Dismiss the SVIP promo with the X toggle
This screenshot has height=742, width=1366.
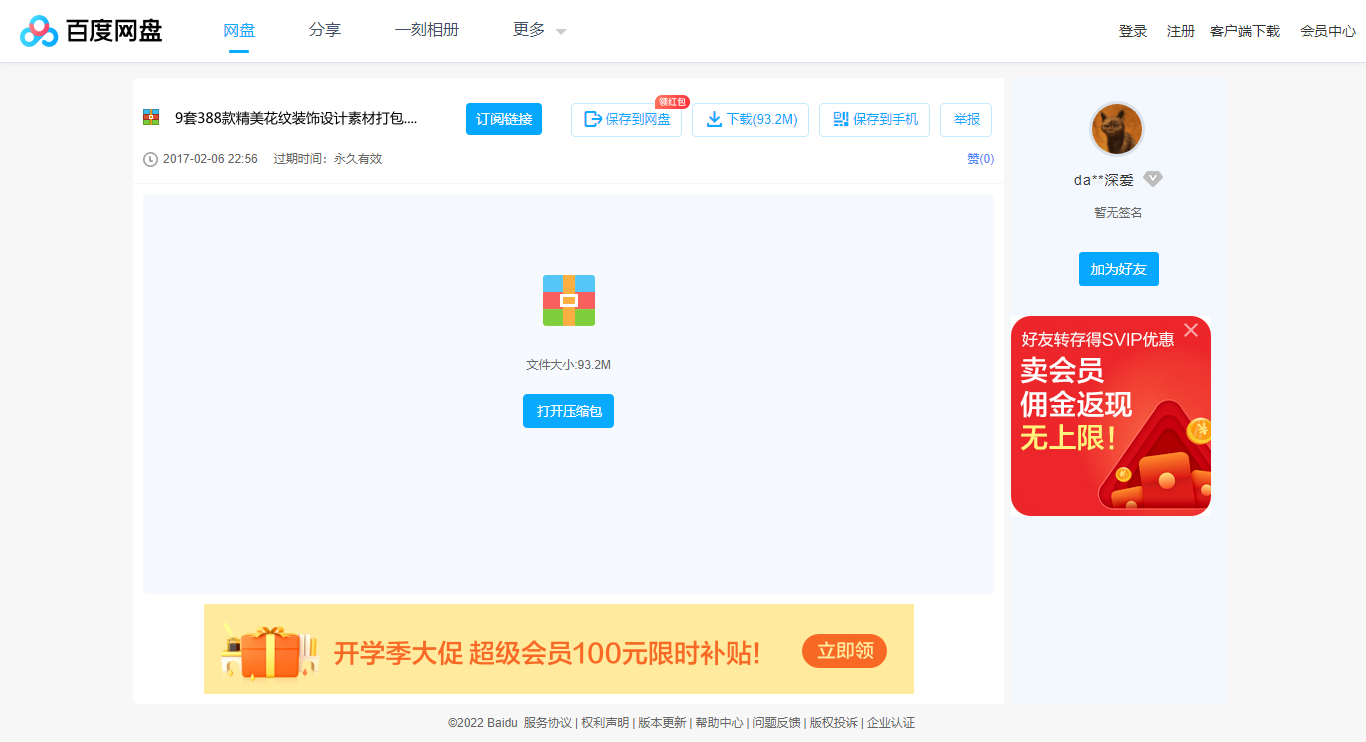(1191, 329)
